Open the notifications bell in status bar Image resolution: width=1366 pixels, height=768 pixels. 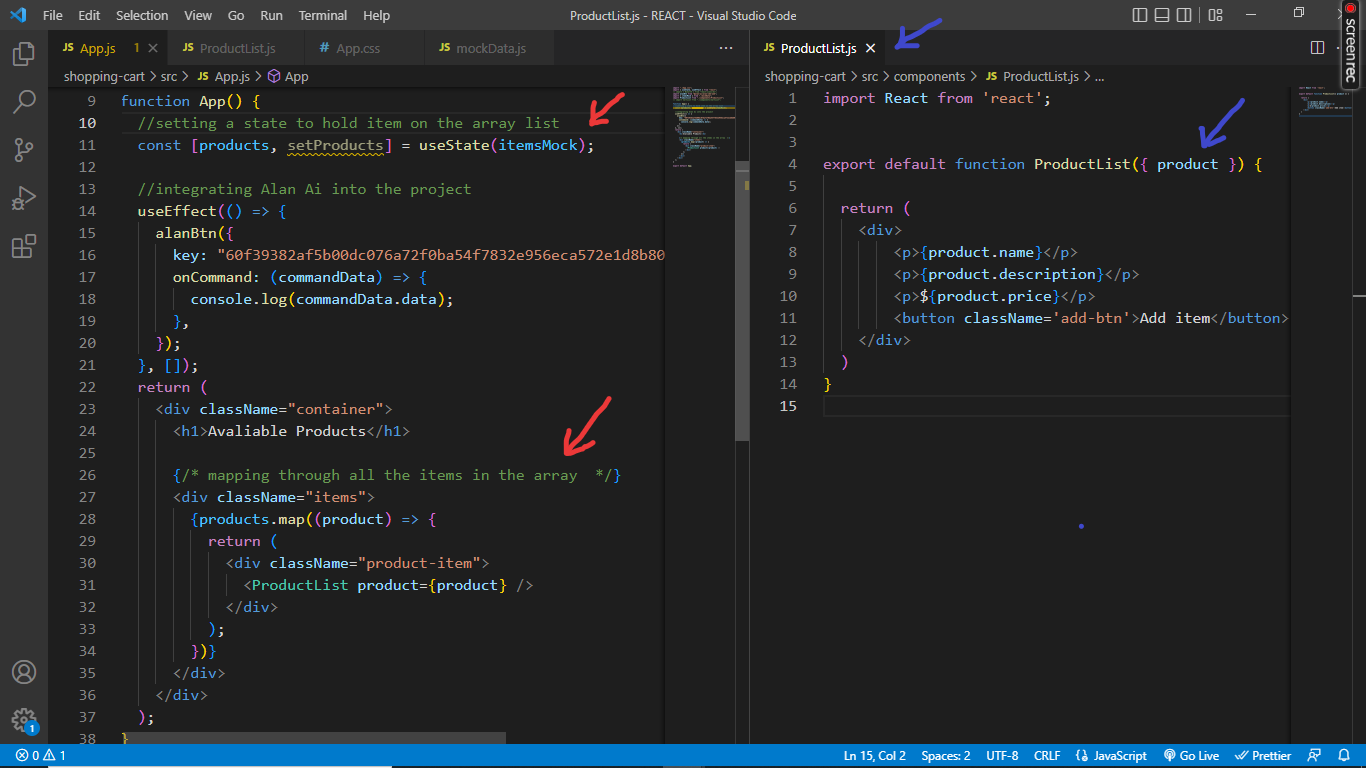pos(1342,756)
